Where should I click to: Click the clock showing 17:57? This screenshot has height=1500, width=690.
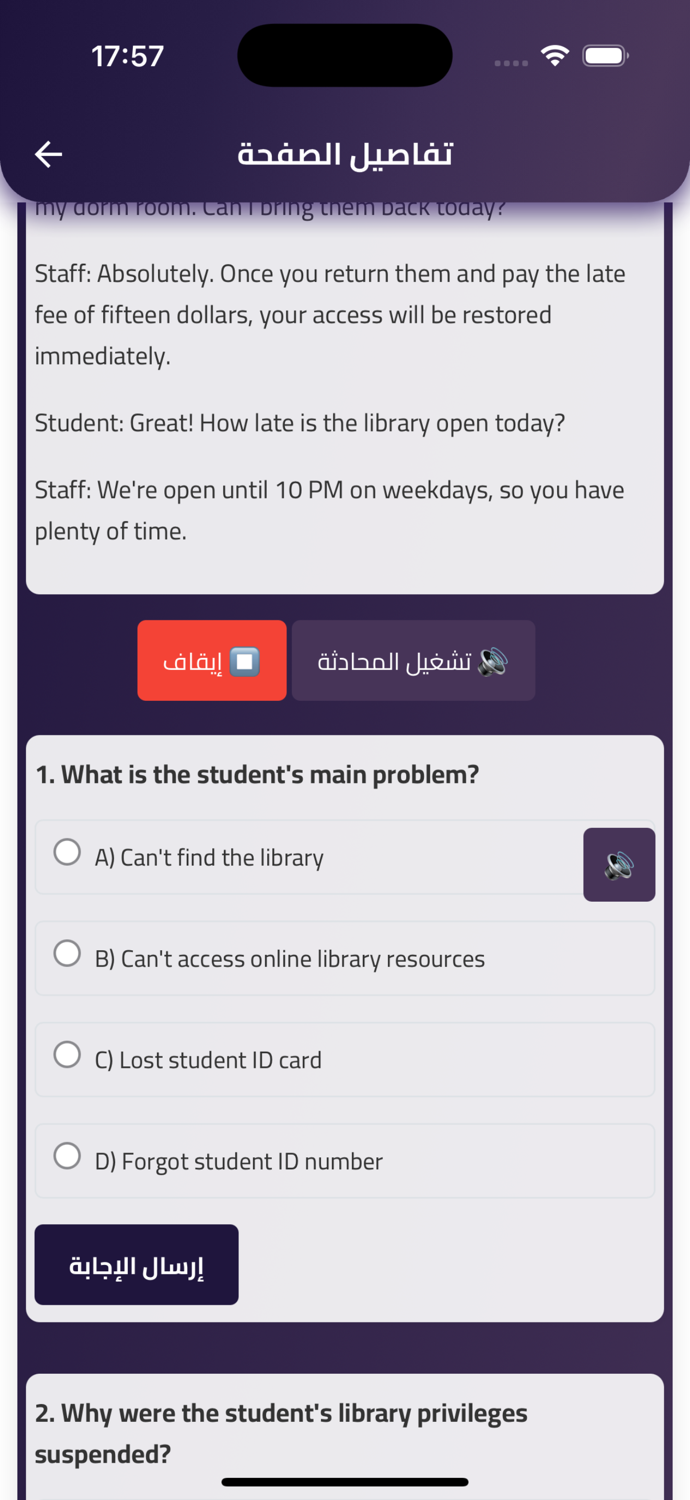coord(127,56)
